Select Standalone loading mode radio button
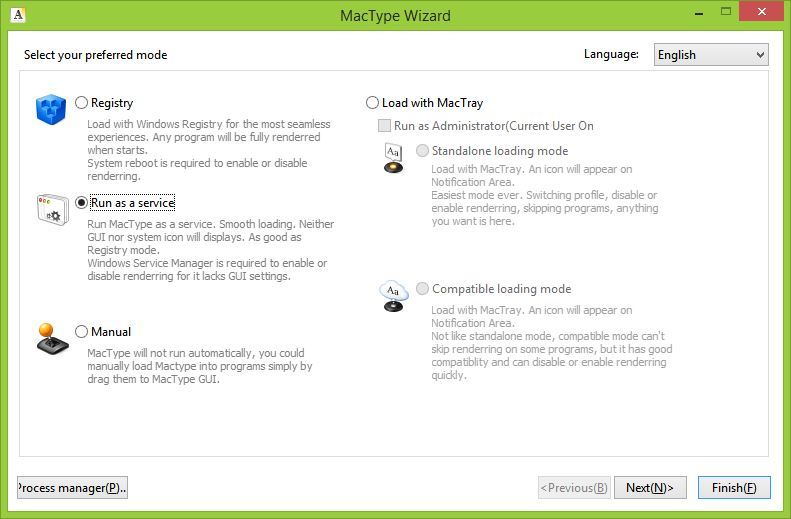This screenshot has height=519, width=791. pos(422,151)
